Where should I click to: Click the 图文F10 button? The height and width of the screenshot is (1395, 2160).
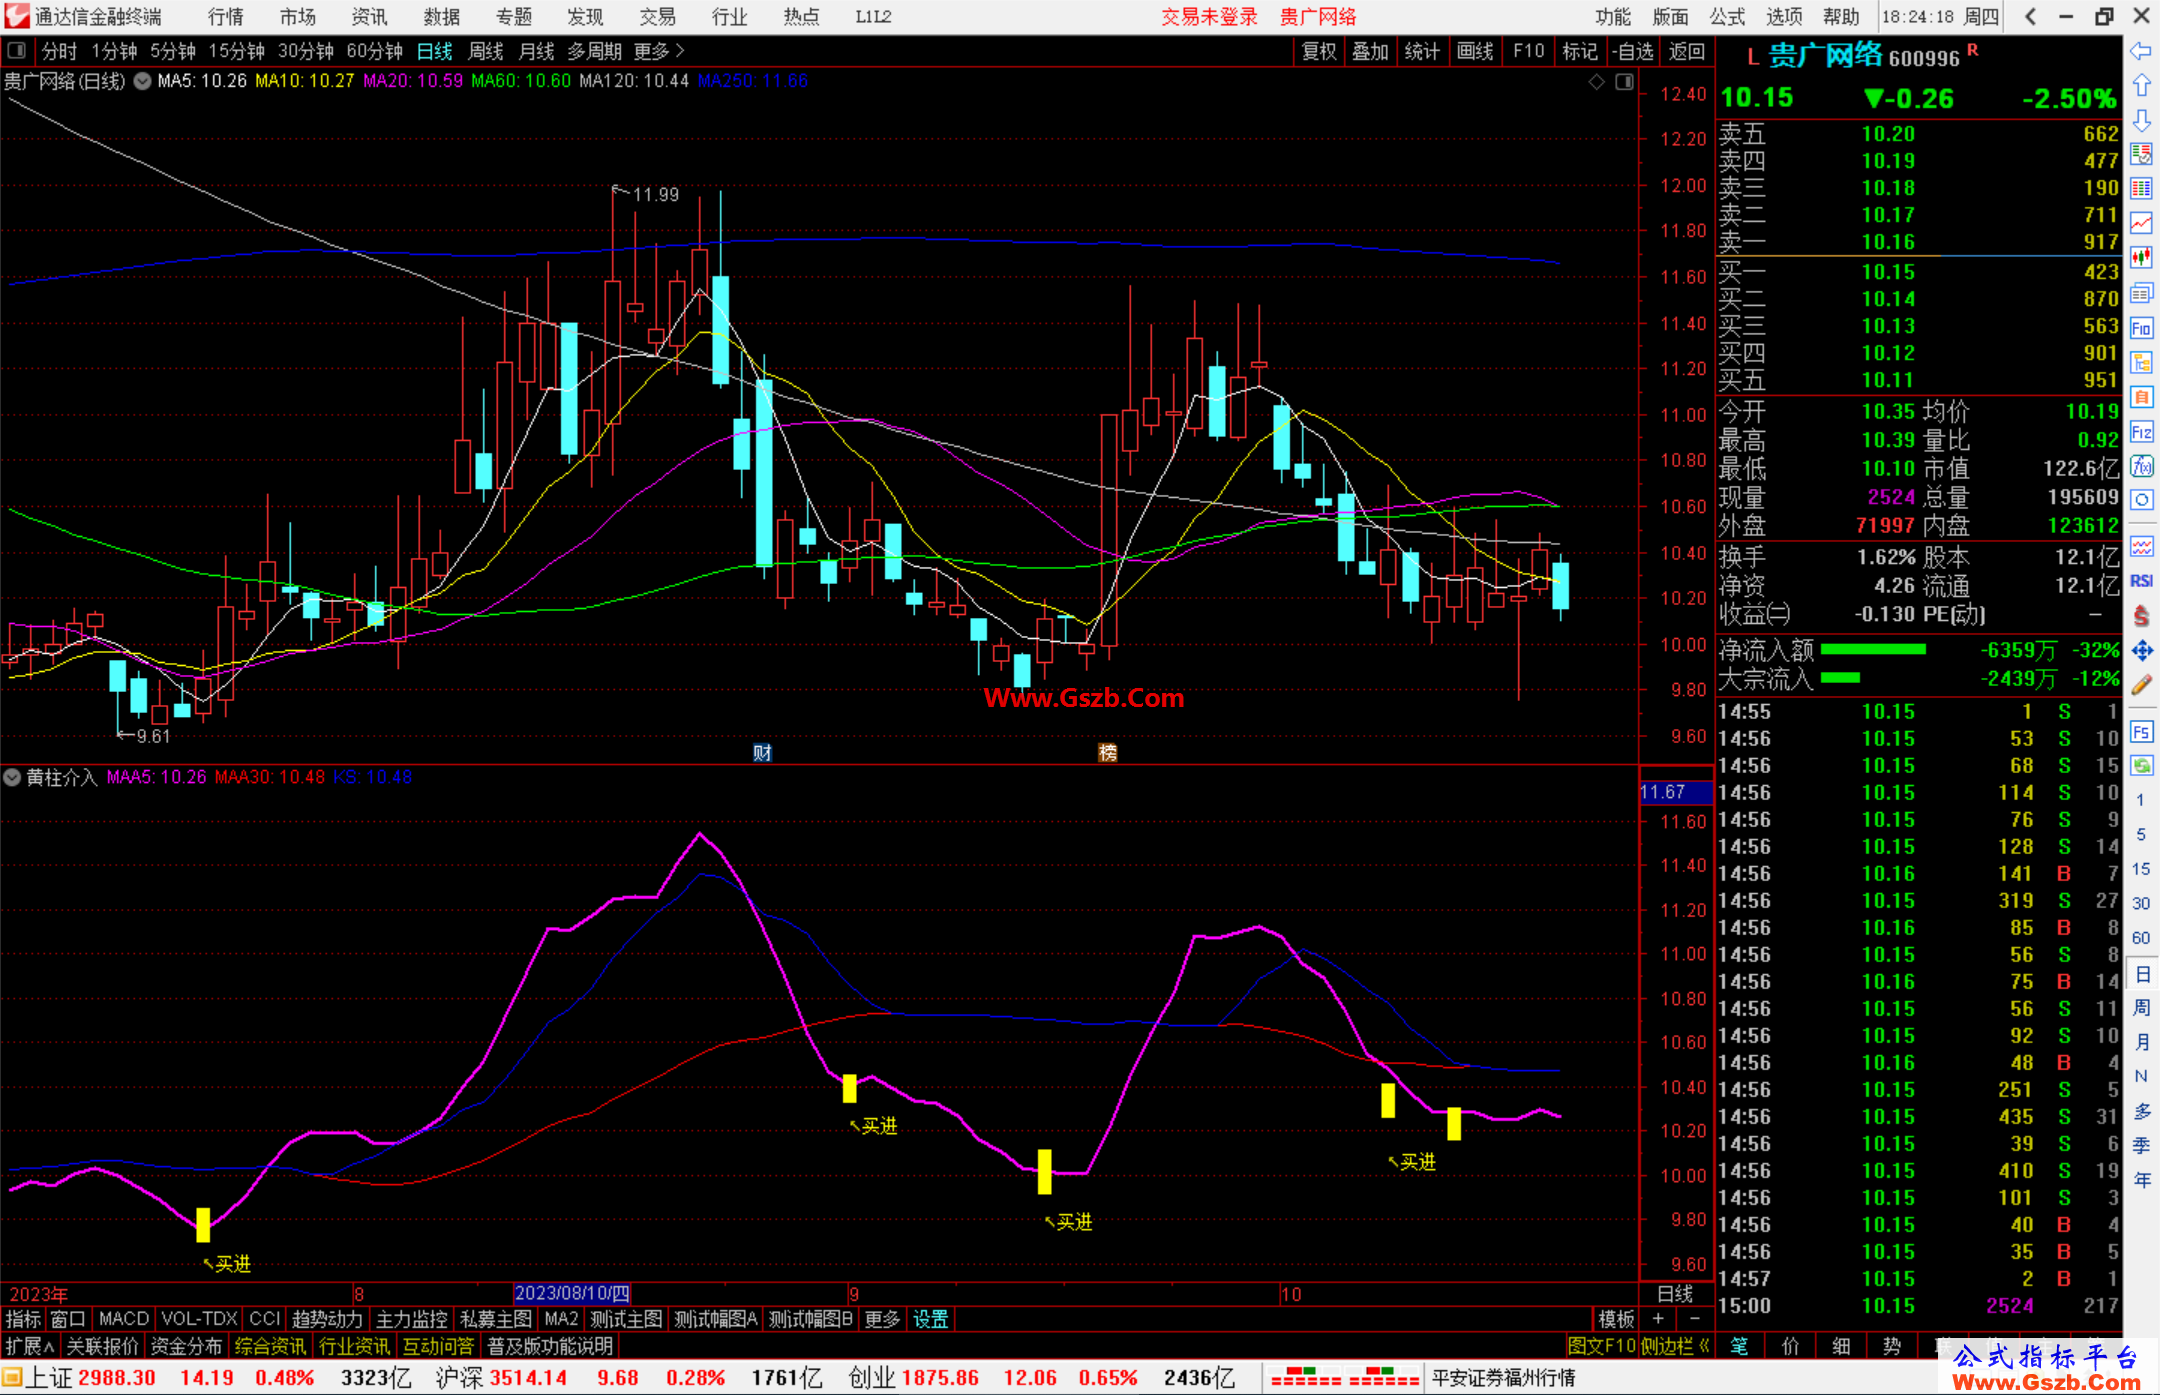coord(1601,1346)
